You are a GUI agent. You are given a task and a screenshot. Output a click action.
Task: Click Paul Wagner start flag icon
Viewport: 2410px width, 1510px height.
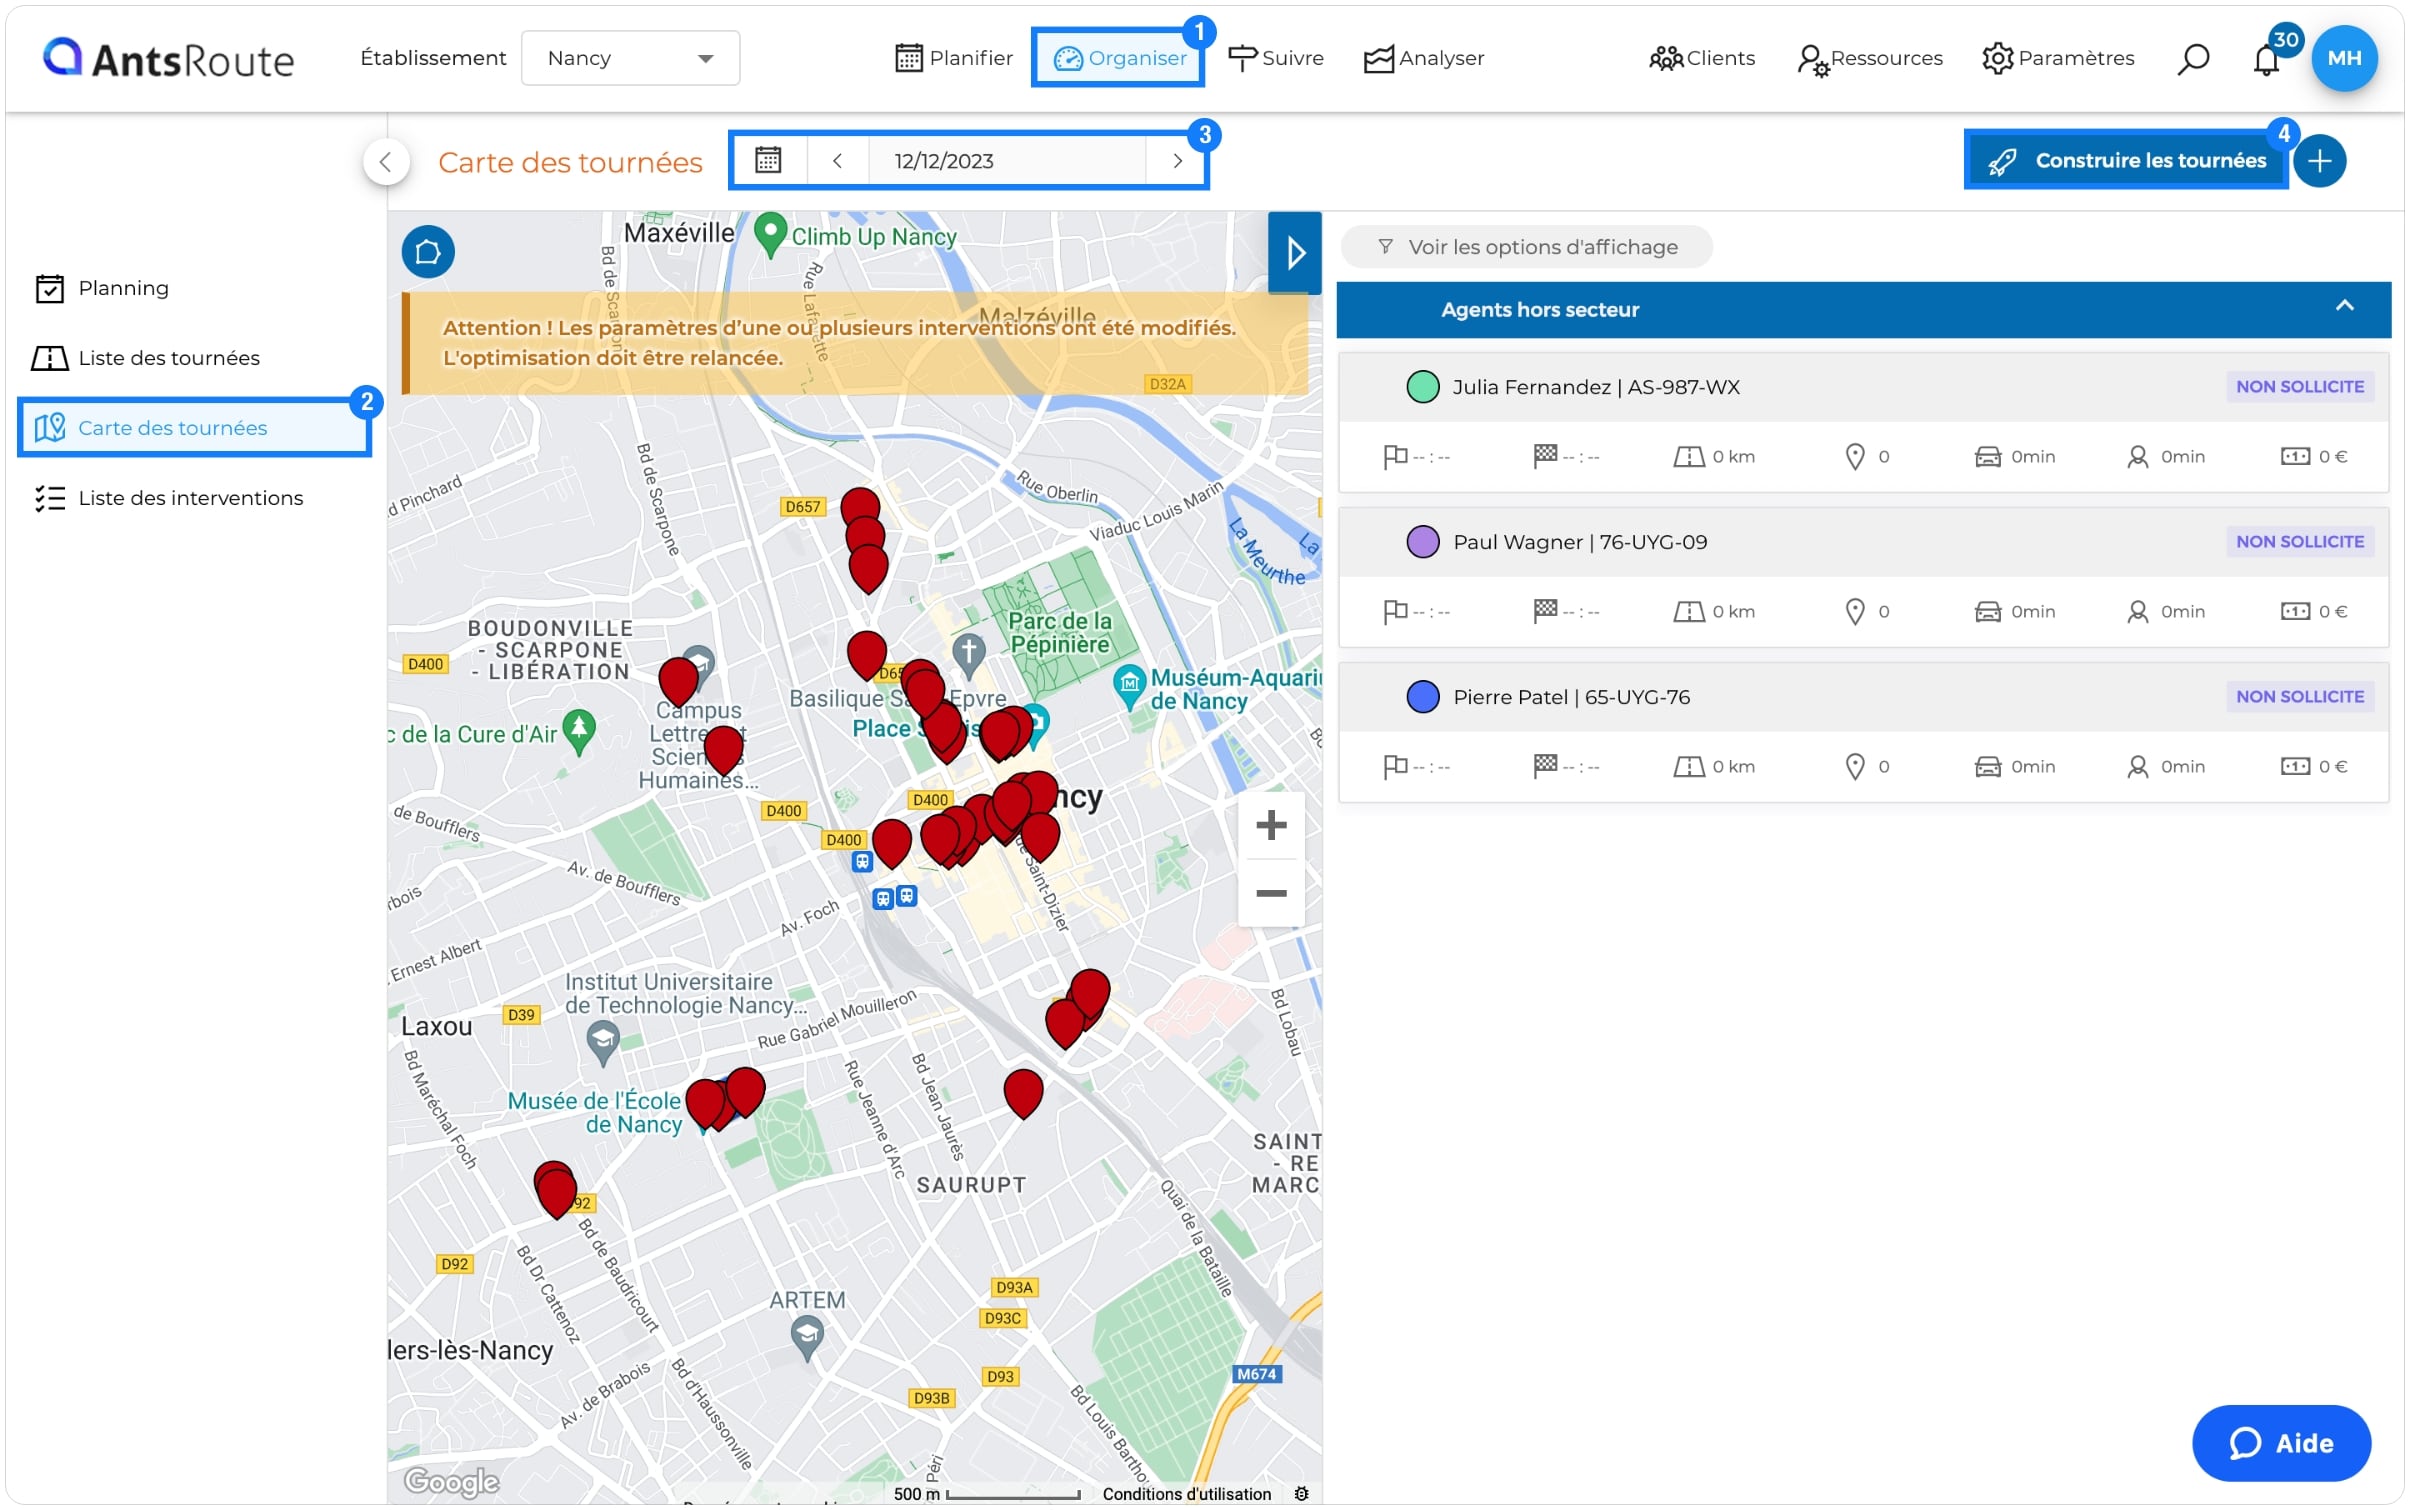(1395, 612)
